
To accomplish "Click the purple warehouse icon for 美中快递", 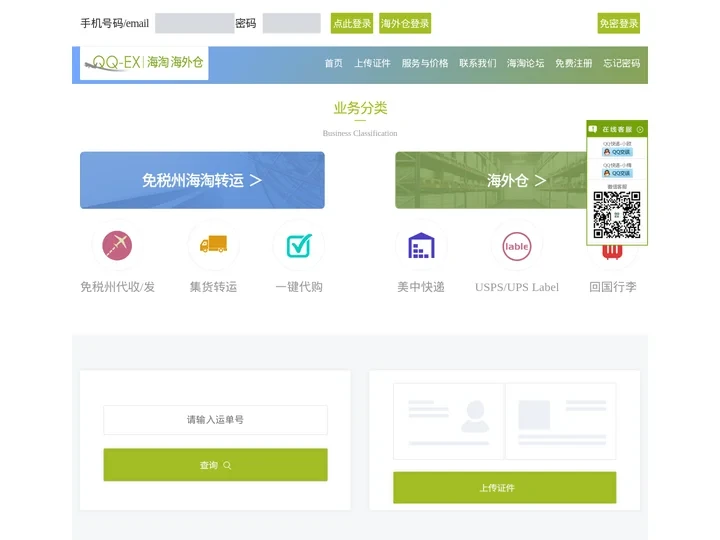I will (x=421, y=246).
